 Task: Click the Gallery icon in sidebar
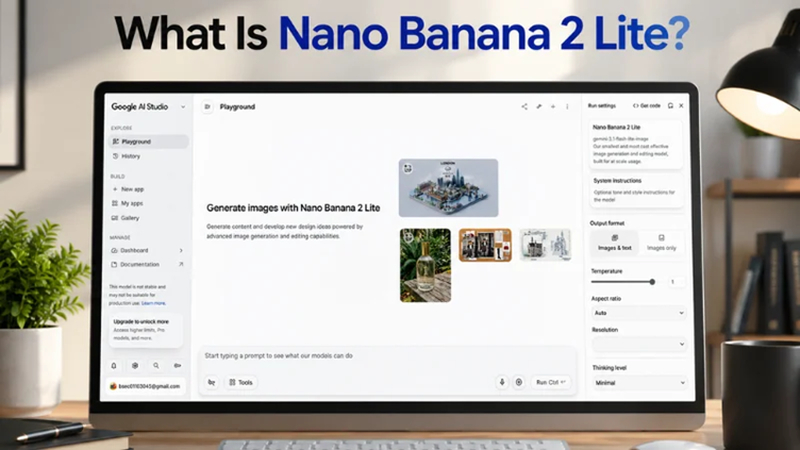click(115, 218)
